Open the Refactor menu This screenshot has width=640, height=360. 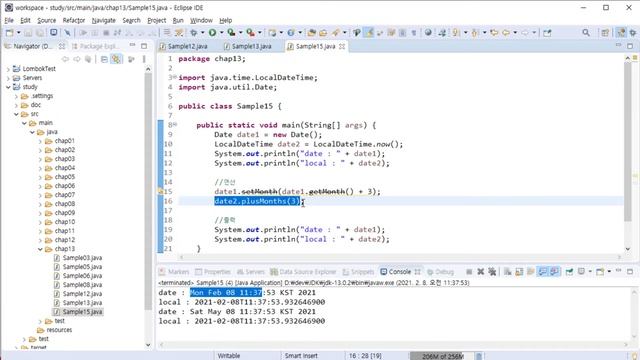click(x=73, y=20)
